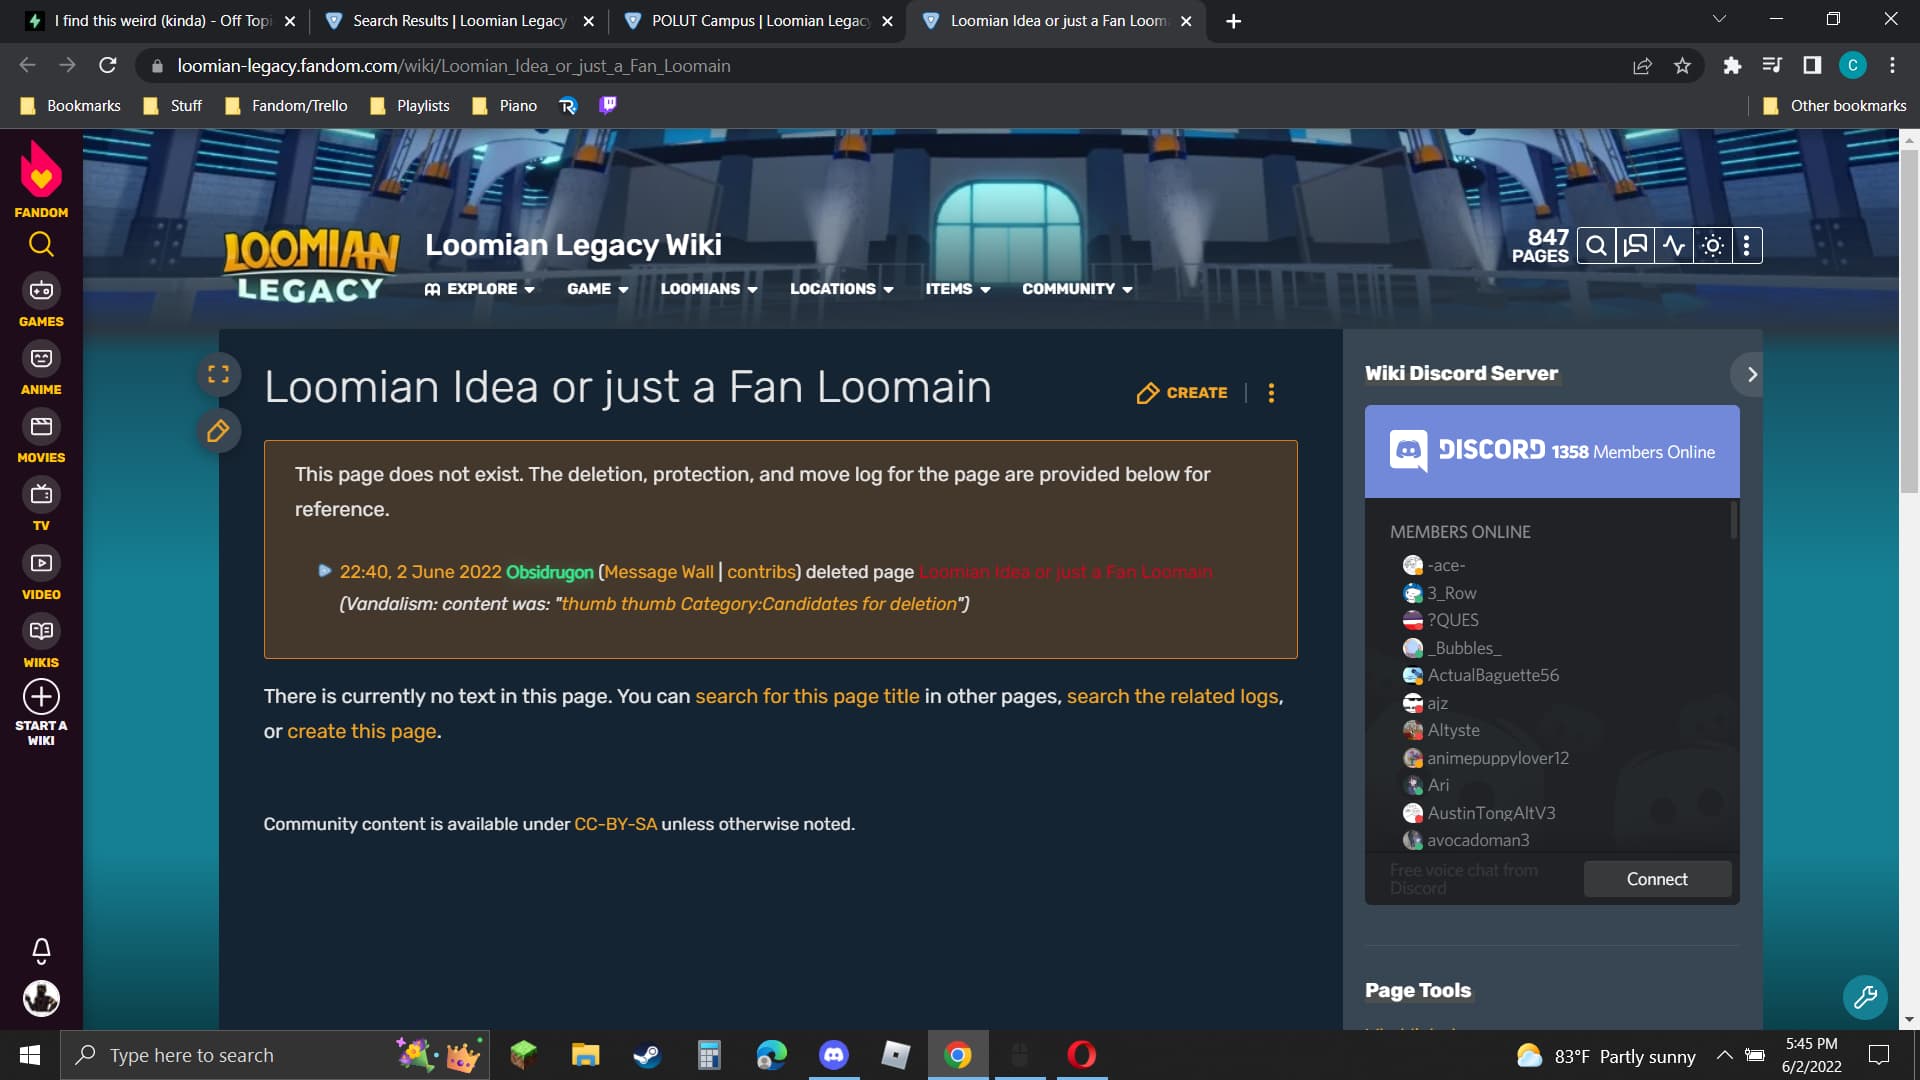Open the Wikis section icon
This screenshot has height=1080, width=1920.
tap(41, 630)
